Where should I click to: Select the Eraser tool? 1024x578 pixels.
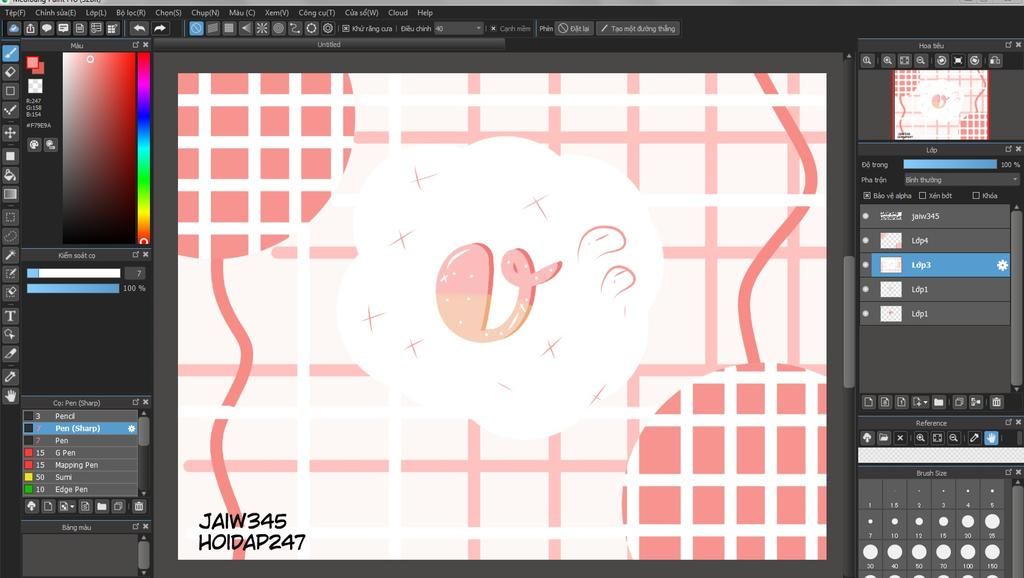click(x=10, y=72)
